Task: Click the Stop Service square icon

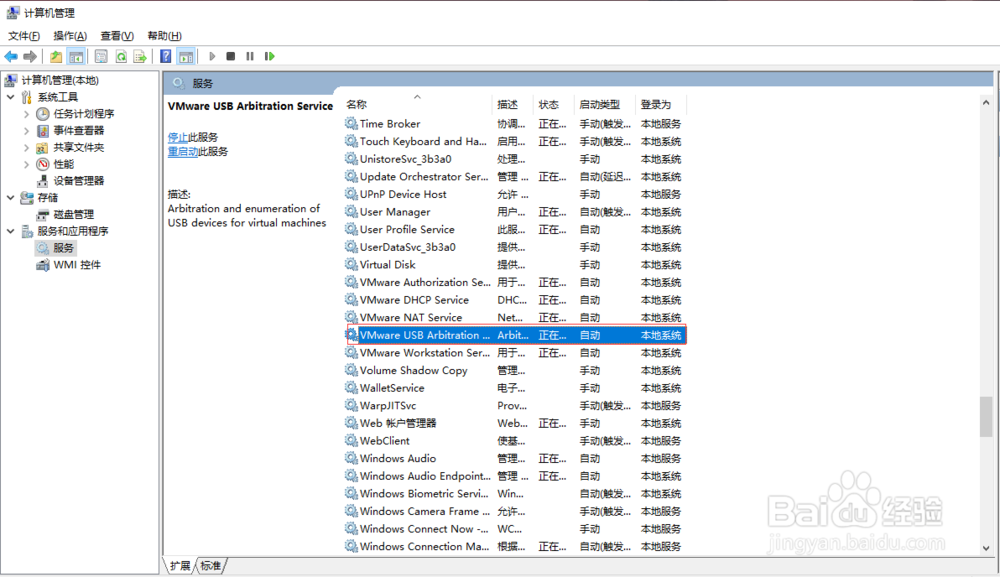Action: click(x=231, y=57)
